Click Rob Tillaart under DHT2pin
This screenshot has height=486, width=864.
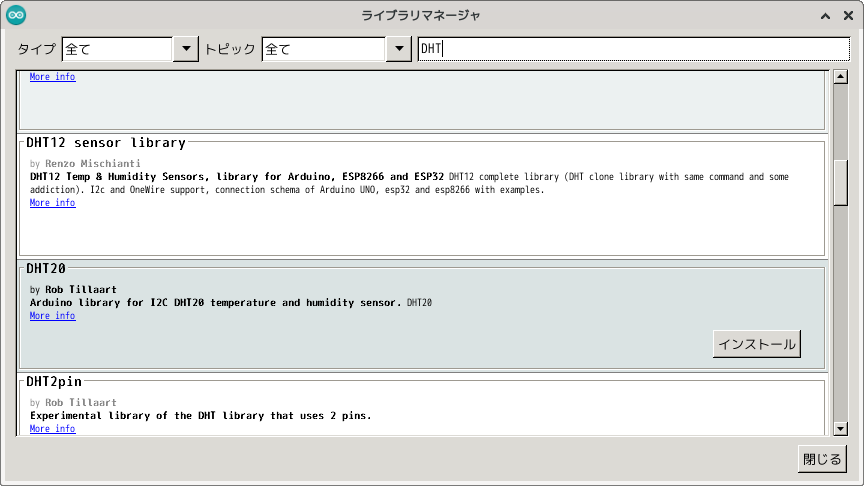(80, 402)
